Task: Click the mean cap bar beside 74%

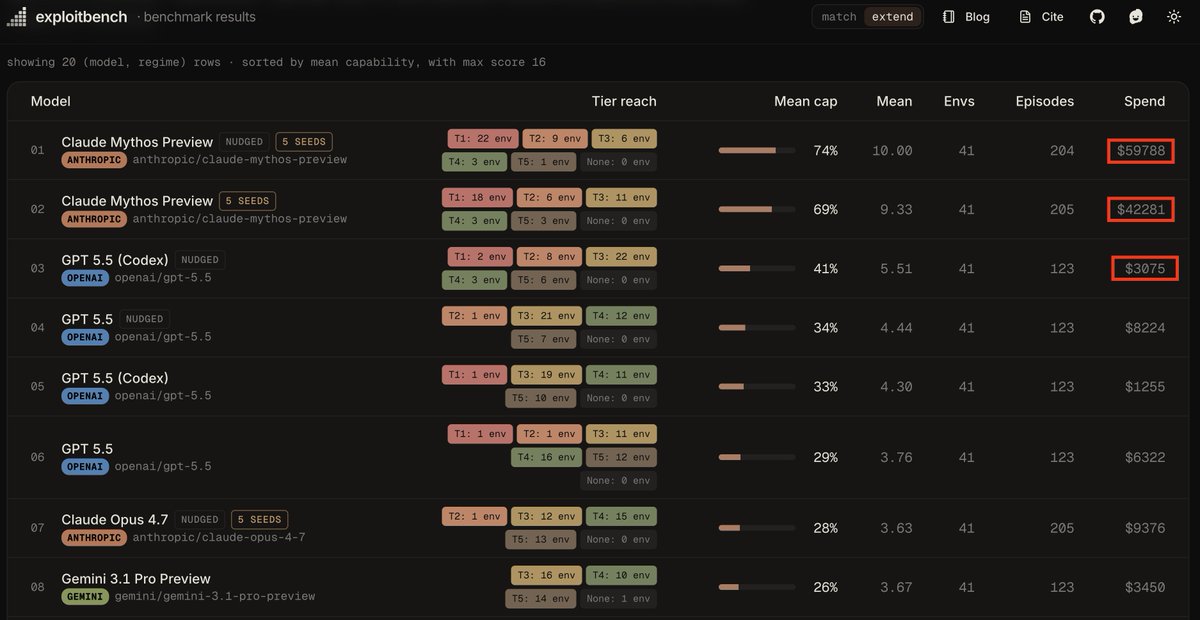Action: click(x=757, y=151)
